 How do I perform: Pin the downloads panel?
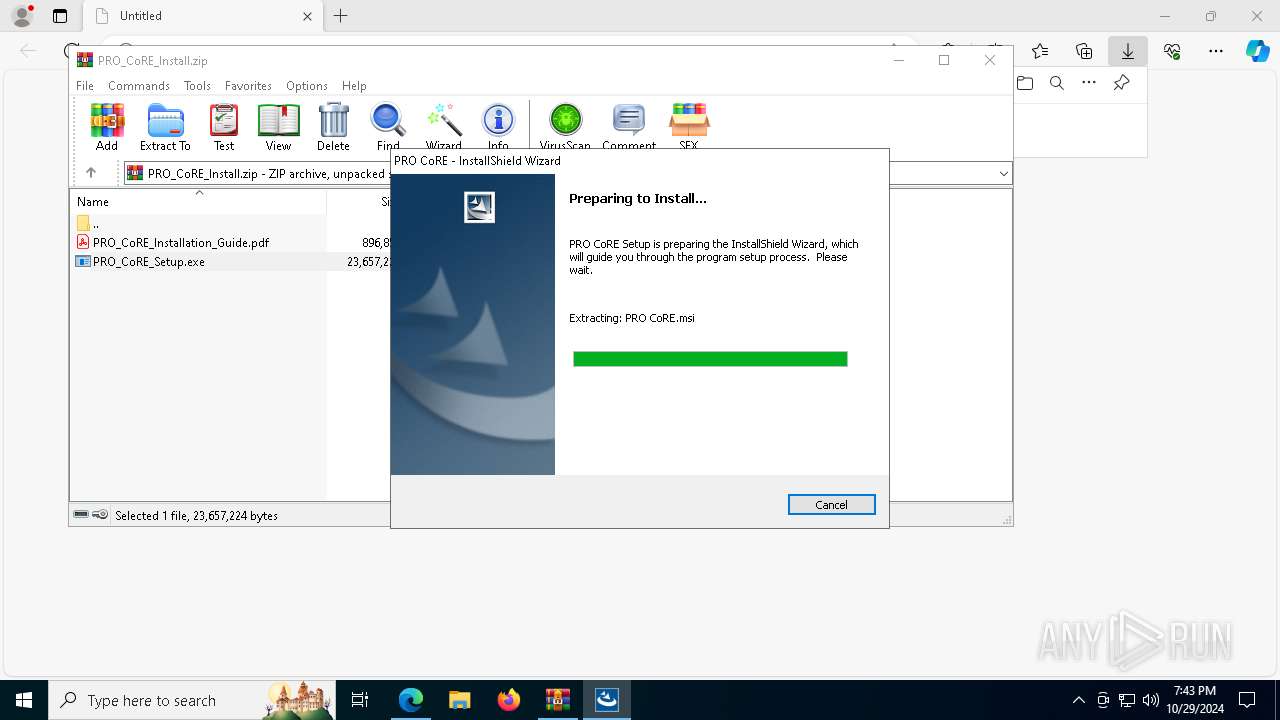(x=1122, y=83)
